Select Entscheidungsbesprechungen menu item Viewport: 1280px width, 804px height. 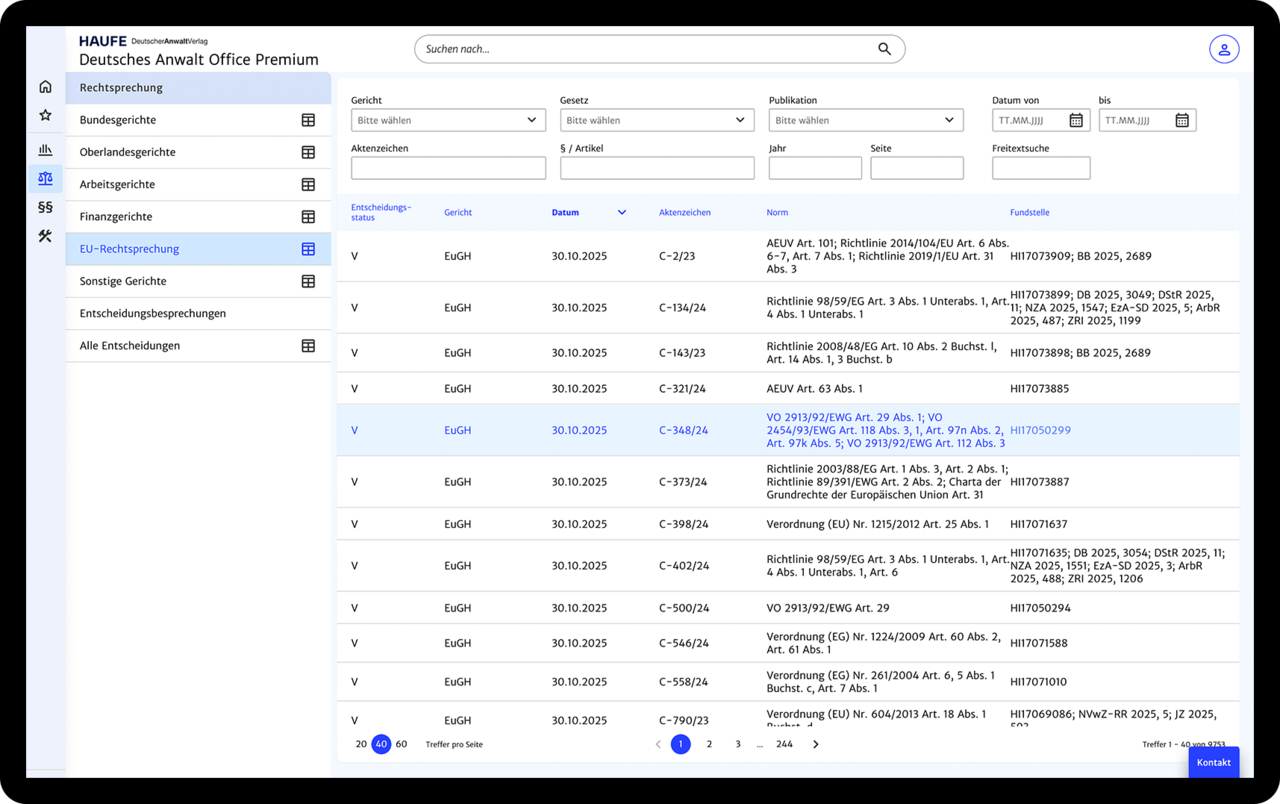pyautogui.click(x=152, y=314)
